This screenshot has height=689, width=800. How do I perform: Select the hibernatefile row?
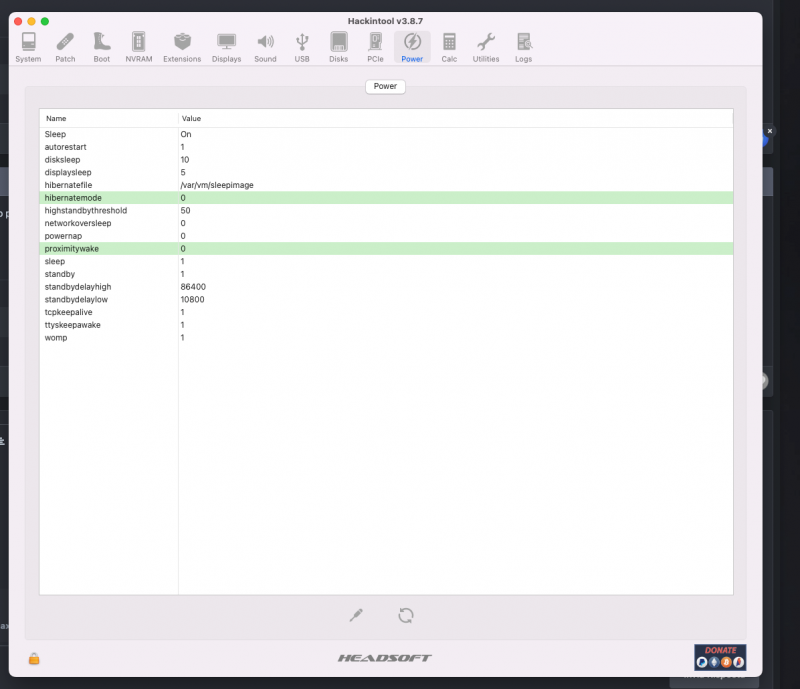tap(386, 185)
